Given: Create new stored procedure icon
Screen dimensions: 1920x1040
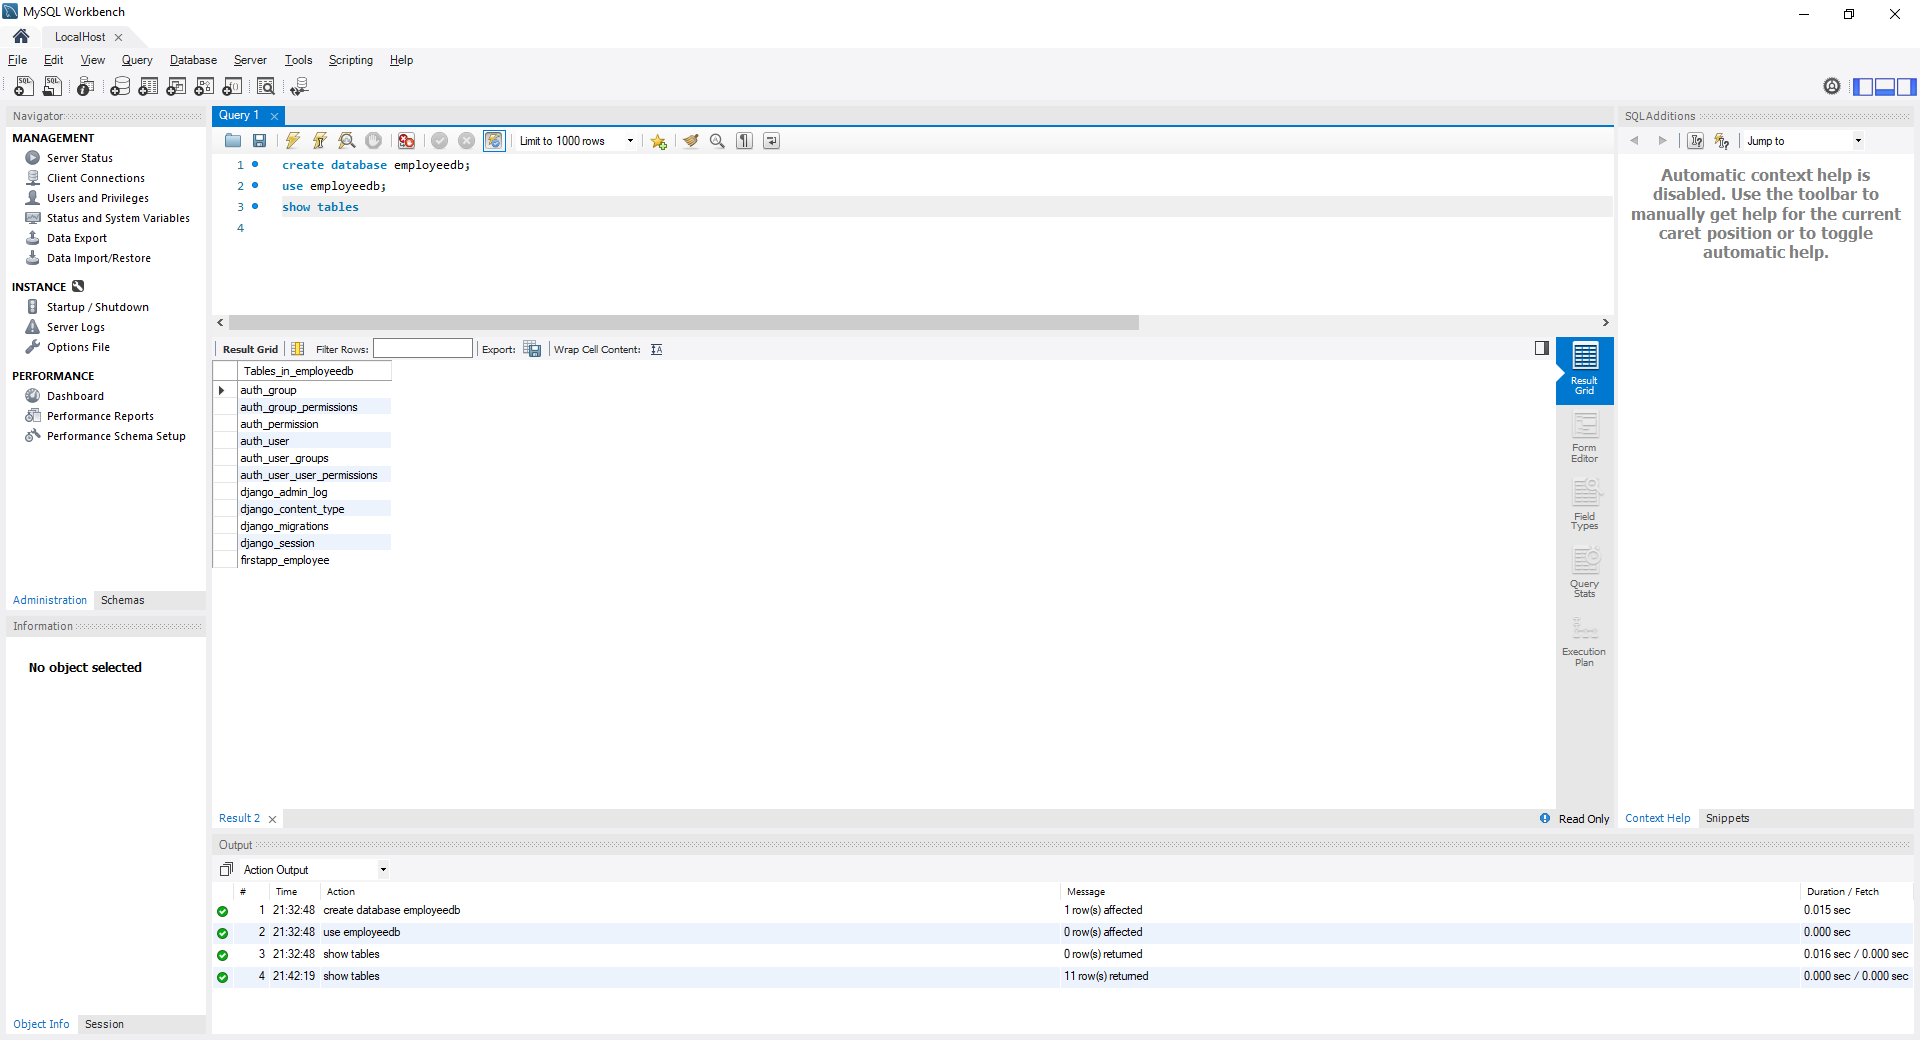Looking at the screenshot, I should tap(204, 87).
